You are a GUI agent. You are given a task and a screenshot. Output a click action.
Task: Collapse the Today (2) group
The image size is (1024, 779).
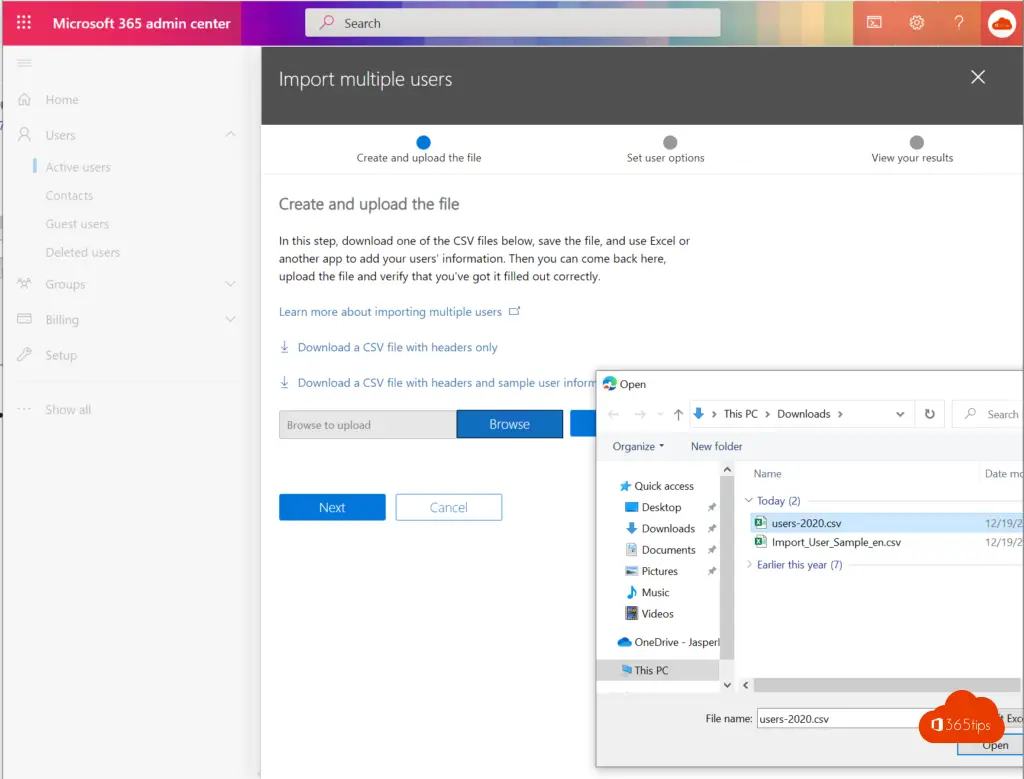pyautogui.click(x=749, y=501)
